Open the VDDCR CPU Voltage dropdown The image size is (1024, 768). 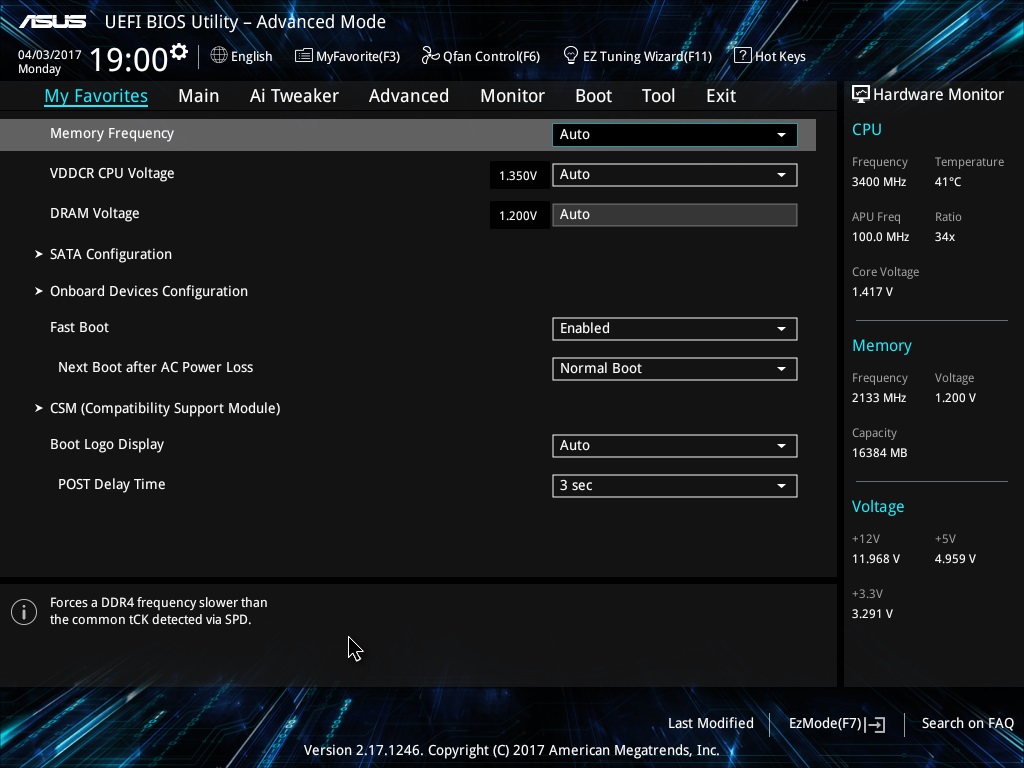[x=675, y=174]
